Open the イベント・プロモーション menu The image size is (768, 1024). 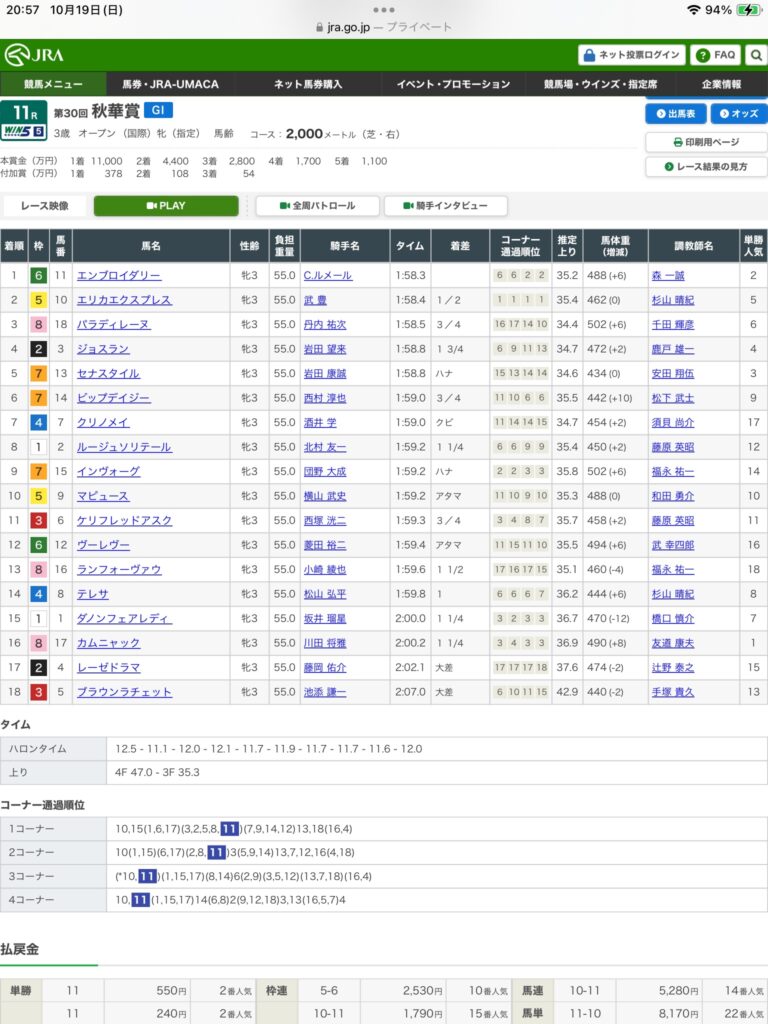point(453,84)
